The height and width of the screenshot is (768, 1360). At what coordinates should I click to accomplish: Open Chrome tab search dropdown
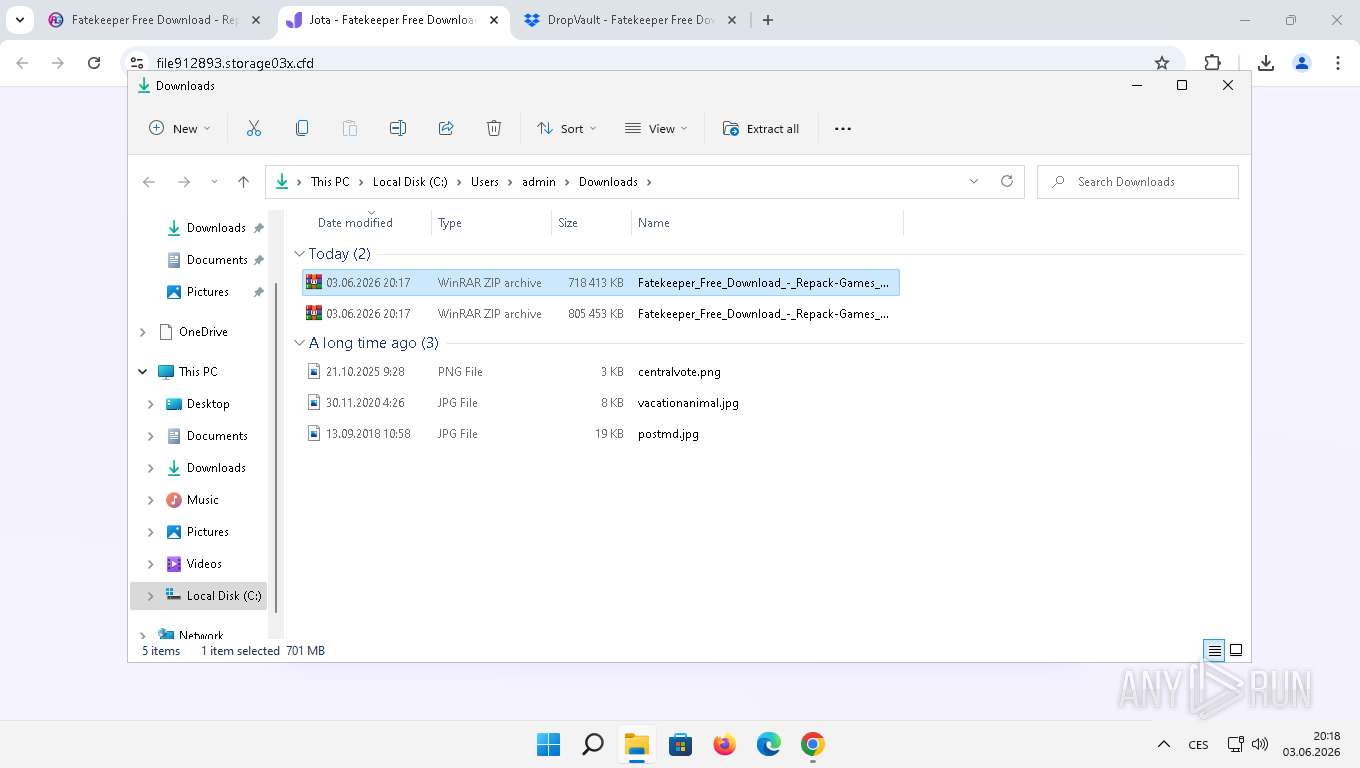pyautogui.click(x=20, y=20)
